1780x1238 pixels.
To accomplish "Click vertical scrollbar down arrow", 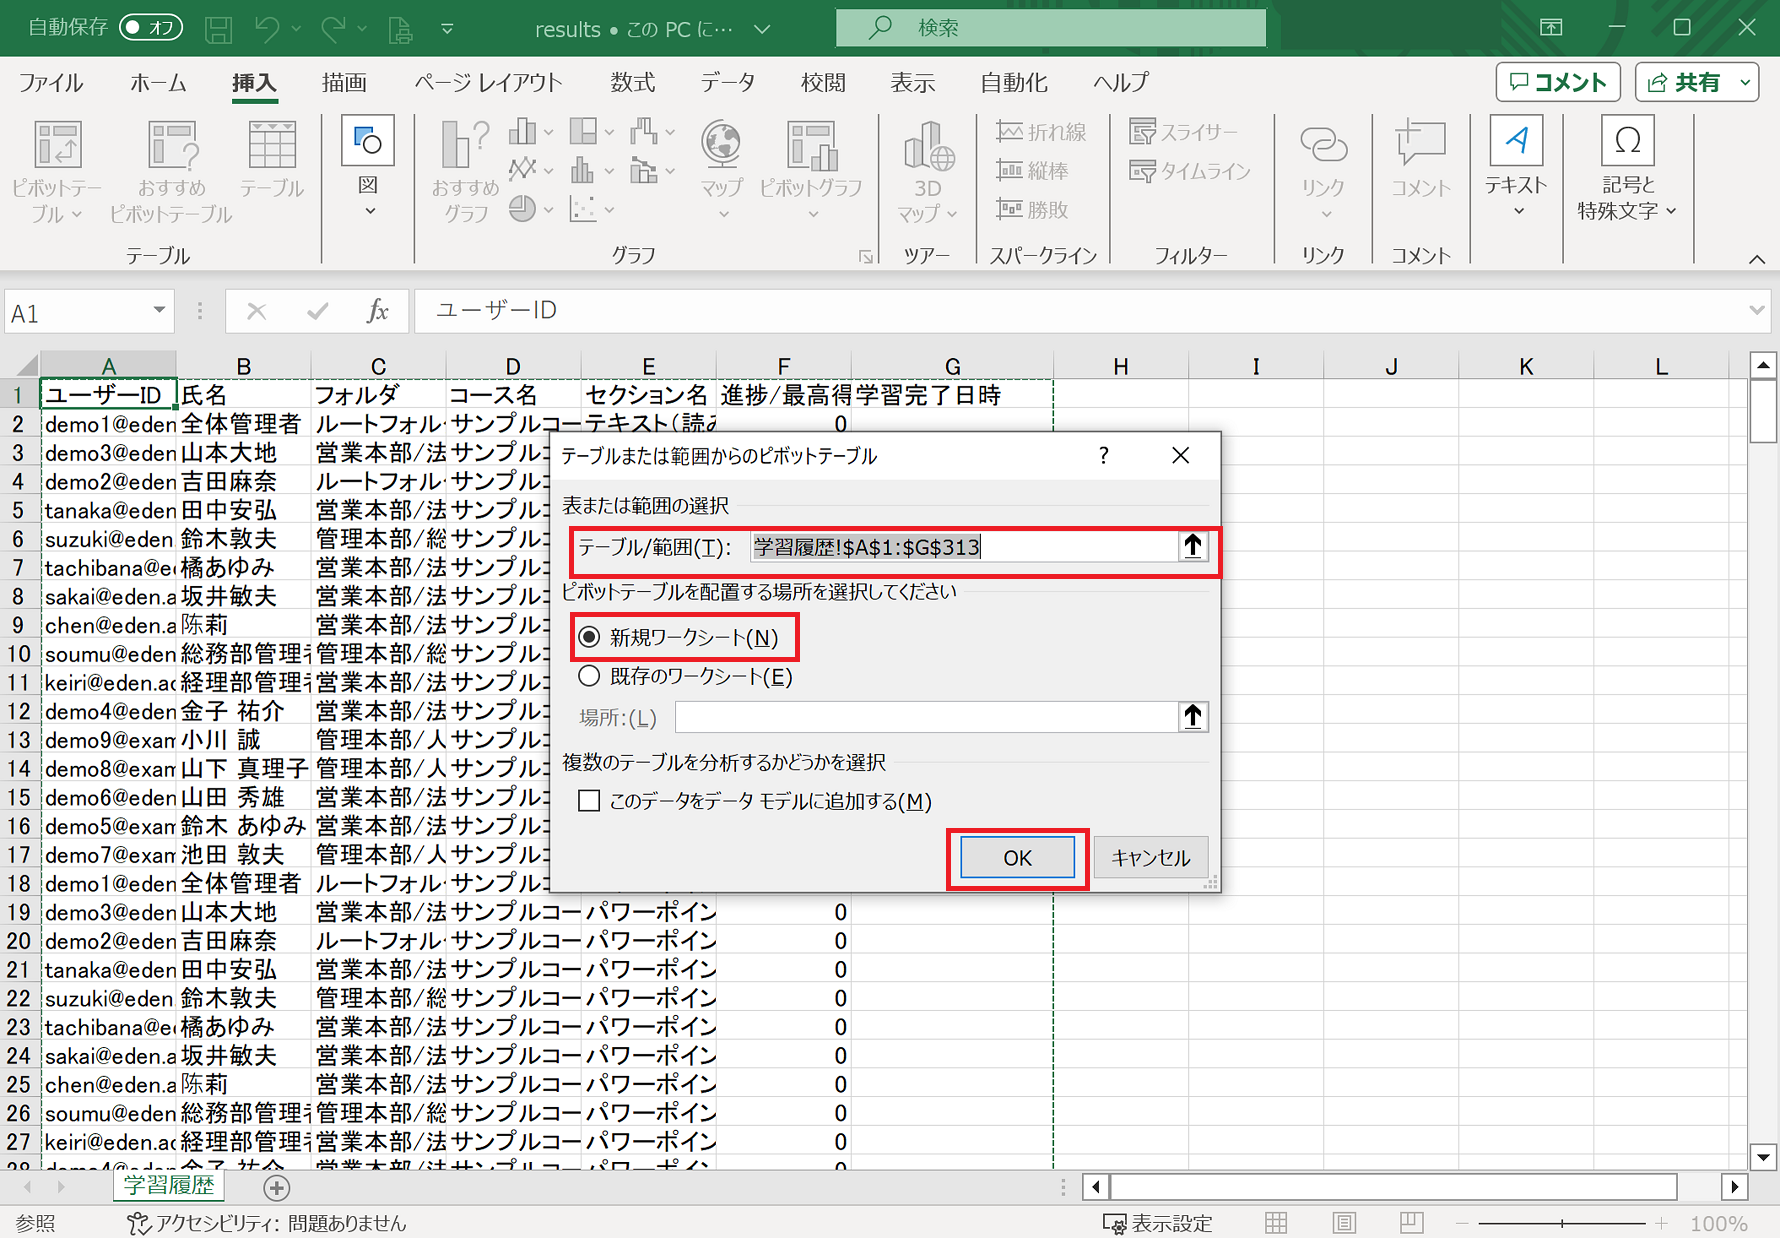I will tap(1763, 1156).
